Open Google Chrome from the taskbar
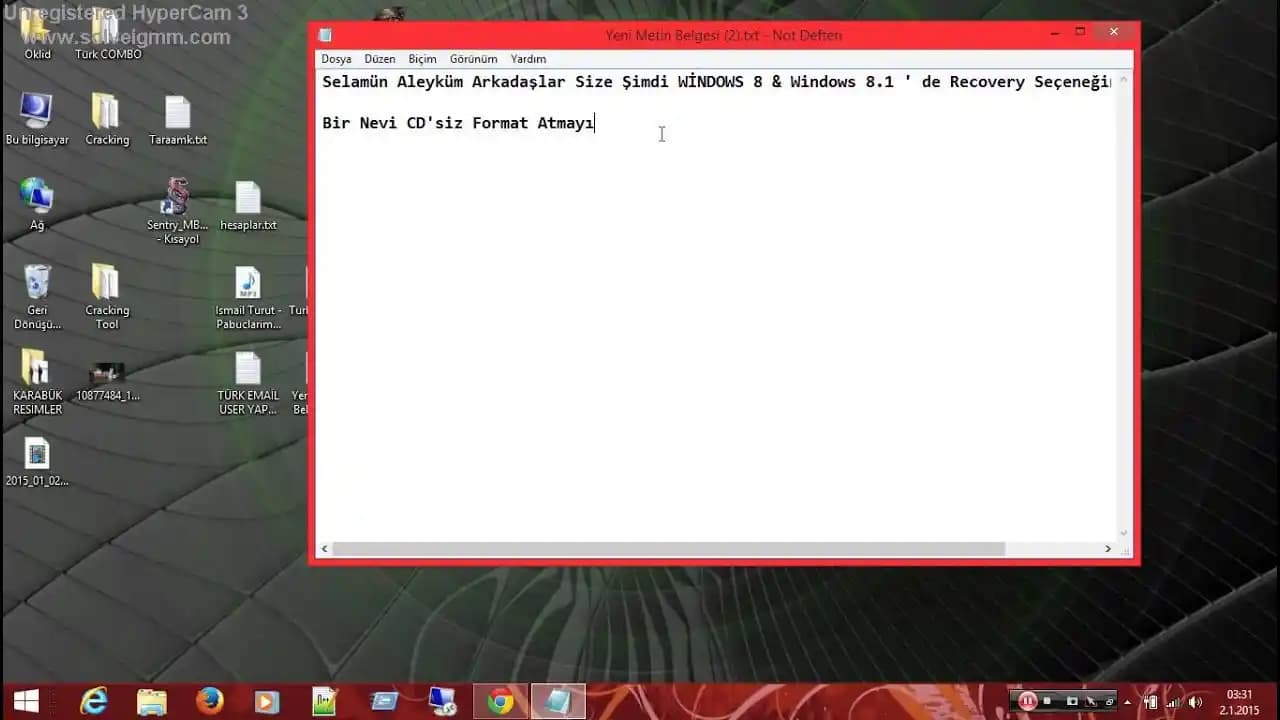This screenshot has height=720, width=1280. click(x=501, y=701)
